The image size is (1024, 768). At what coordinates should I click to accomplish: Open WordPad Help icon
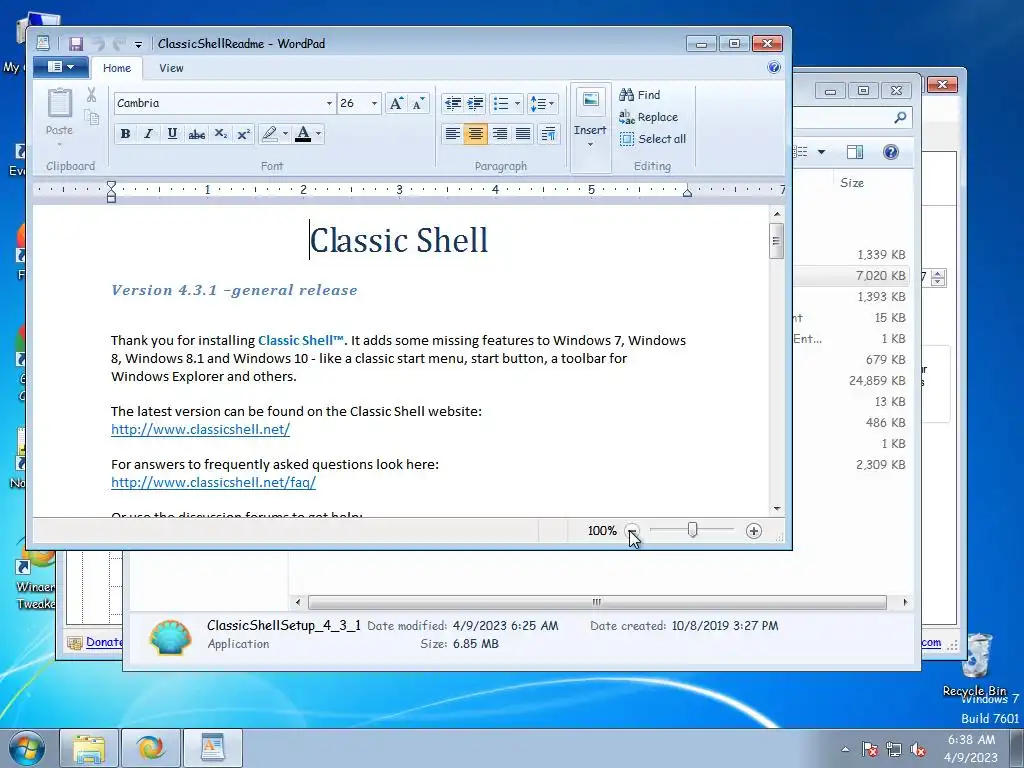pyautogui.click(x=774, y=67)
